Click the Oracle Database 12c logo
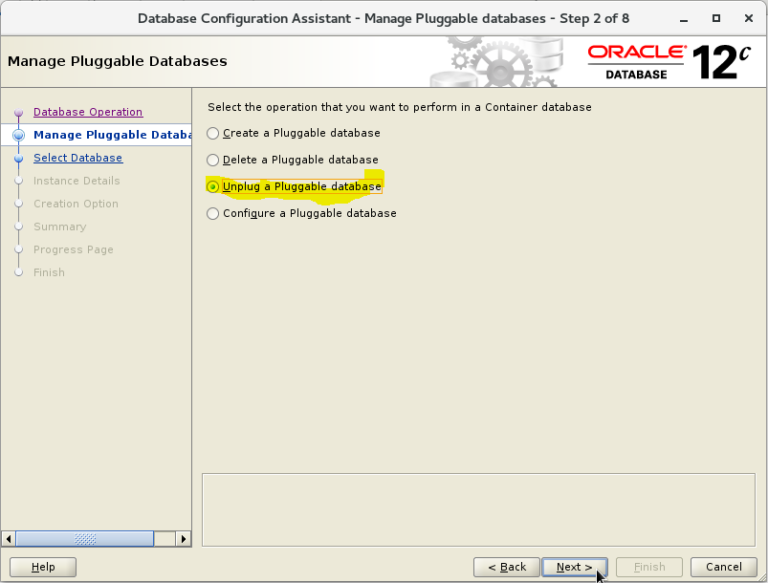 point(668,62)
